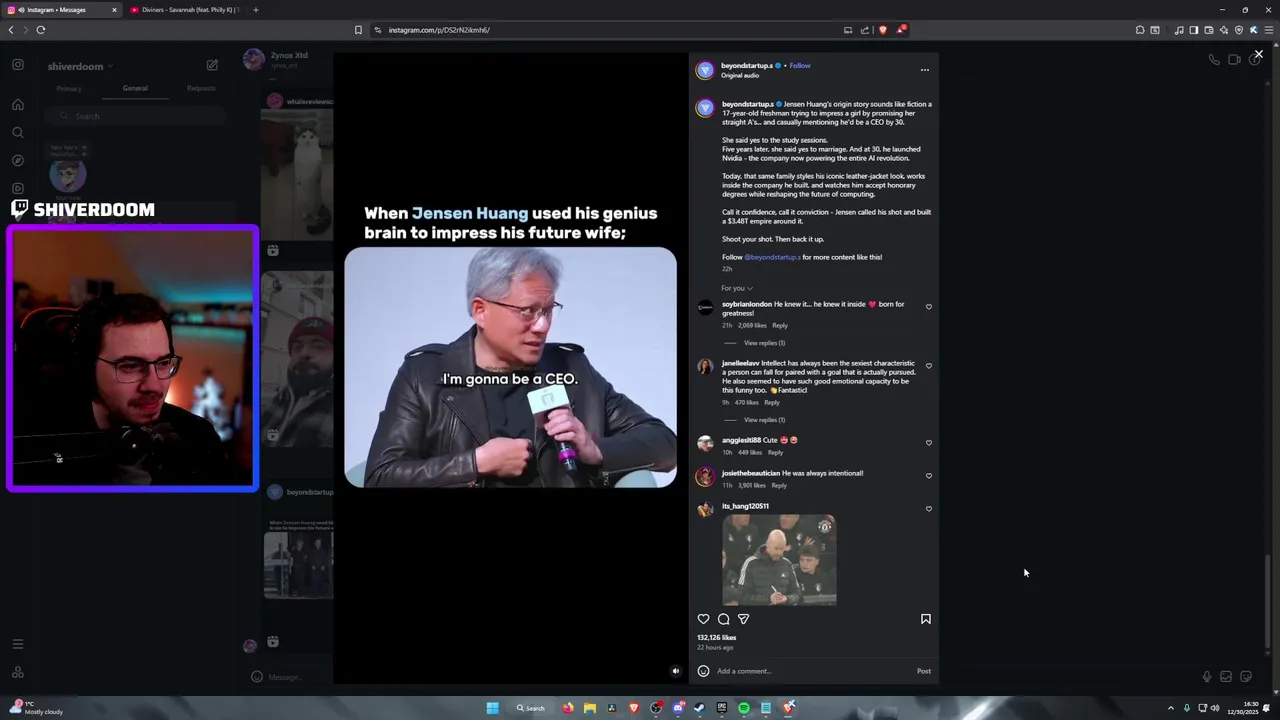Open the GIF image in its_hang120511's comment
The image size is (1280, 720).
click(779, 560)
